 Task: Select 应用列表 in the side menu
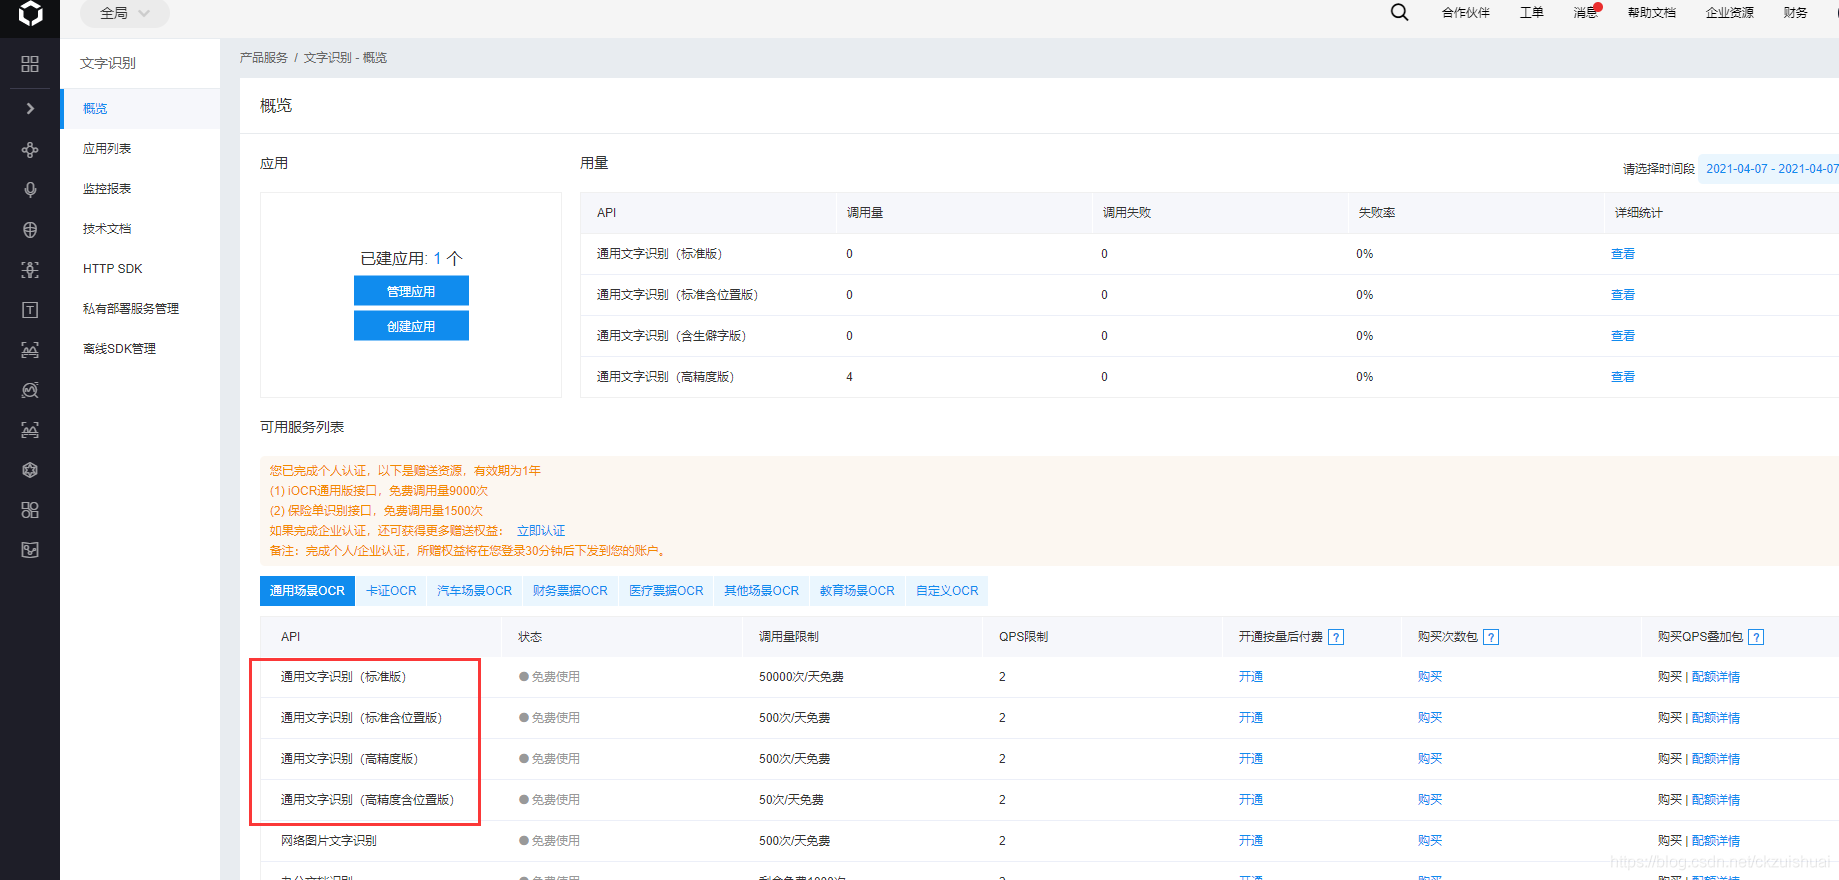point(107,149)
